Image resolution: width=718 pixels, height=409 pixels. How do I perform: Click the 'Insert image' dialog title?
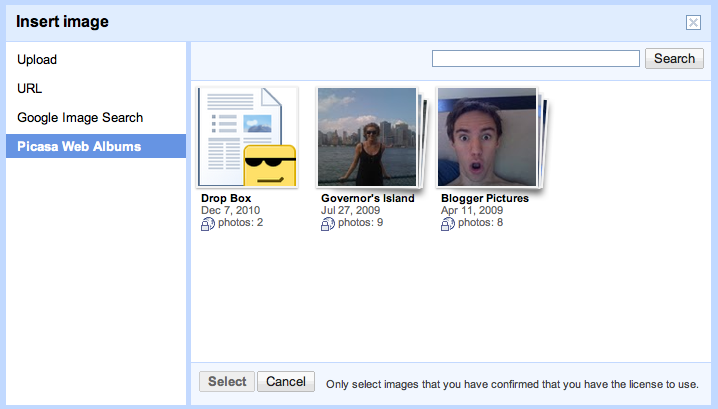[62, 22]
